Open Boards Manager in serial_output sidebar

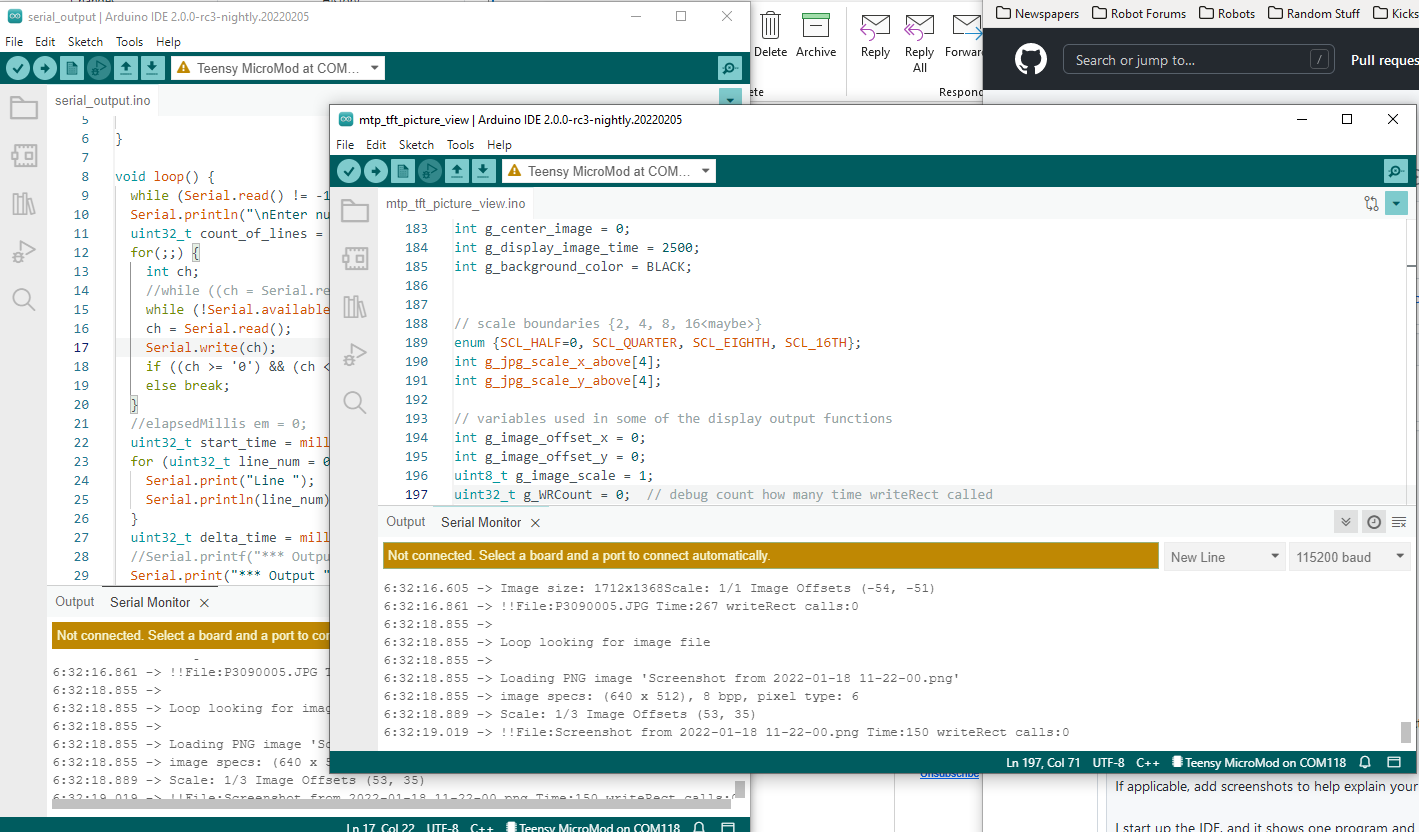click(24, 155)
